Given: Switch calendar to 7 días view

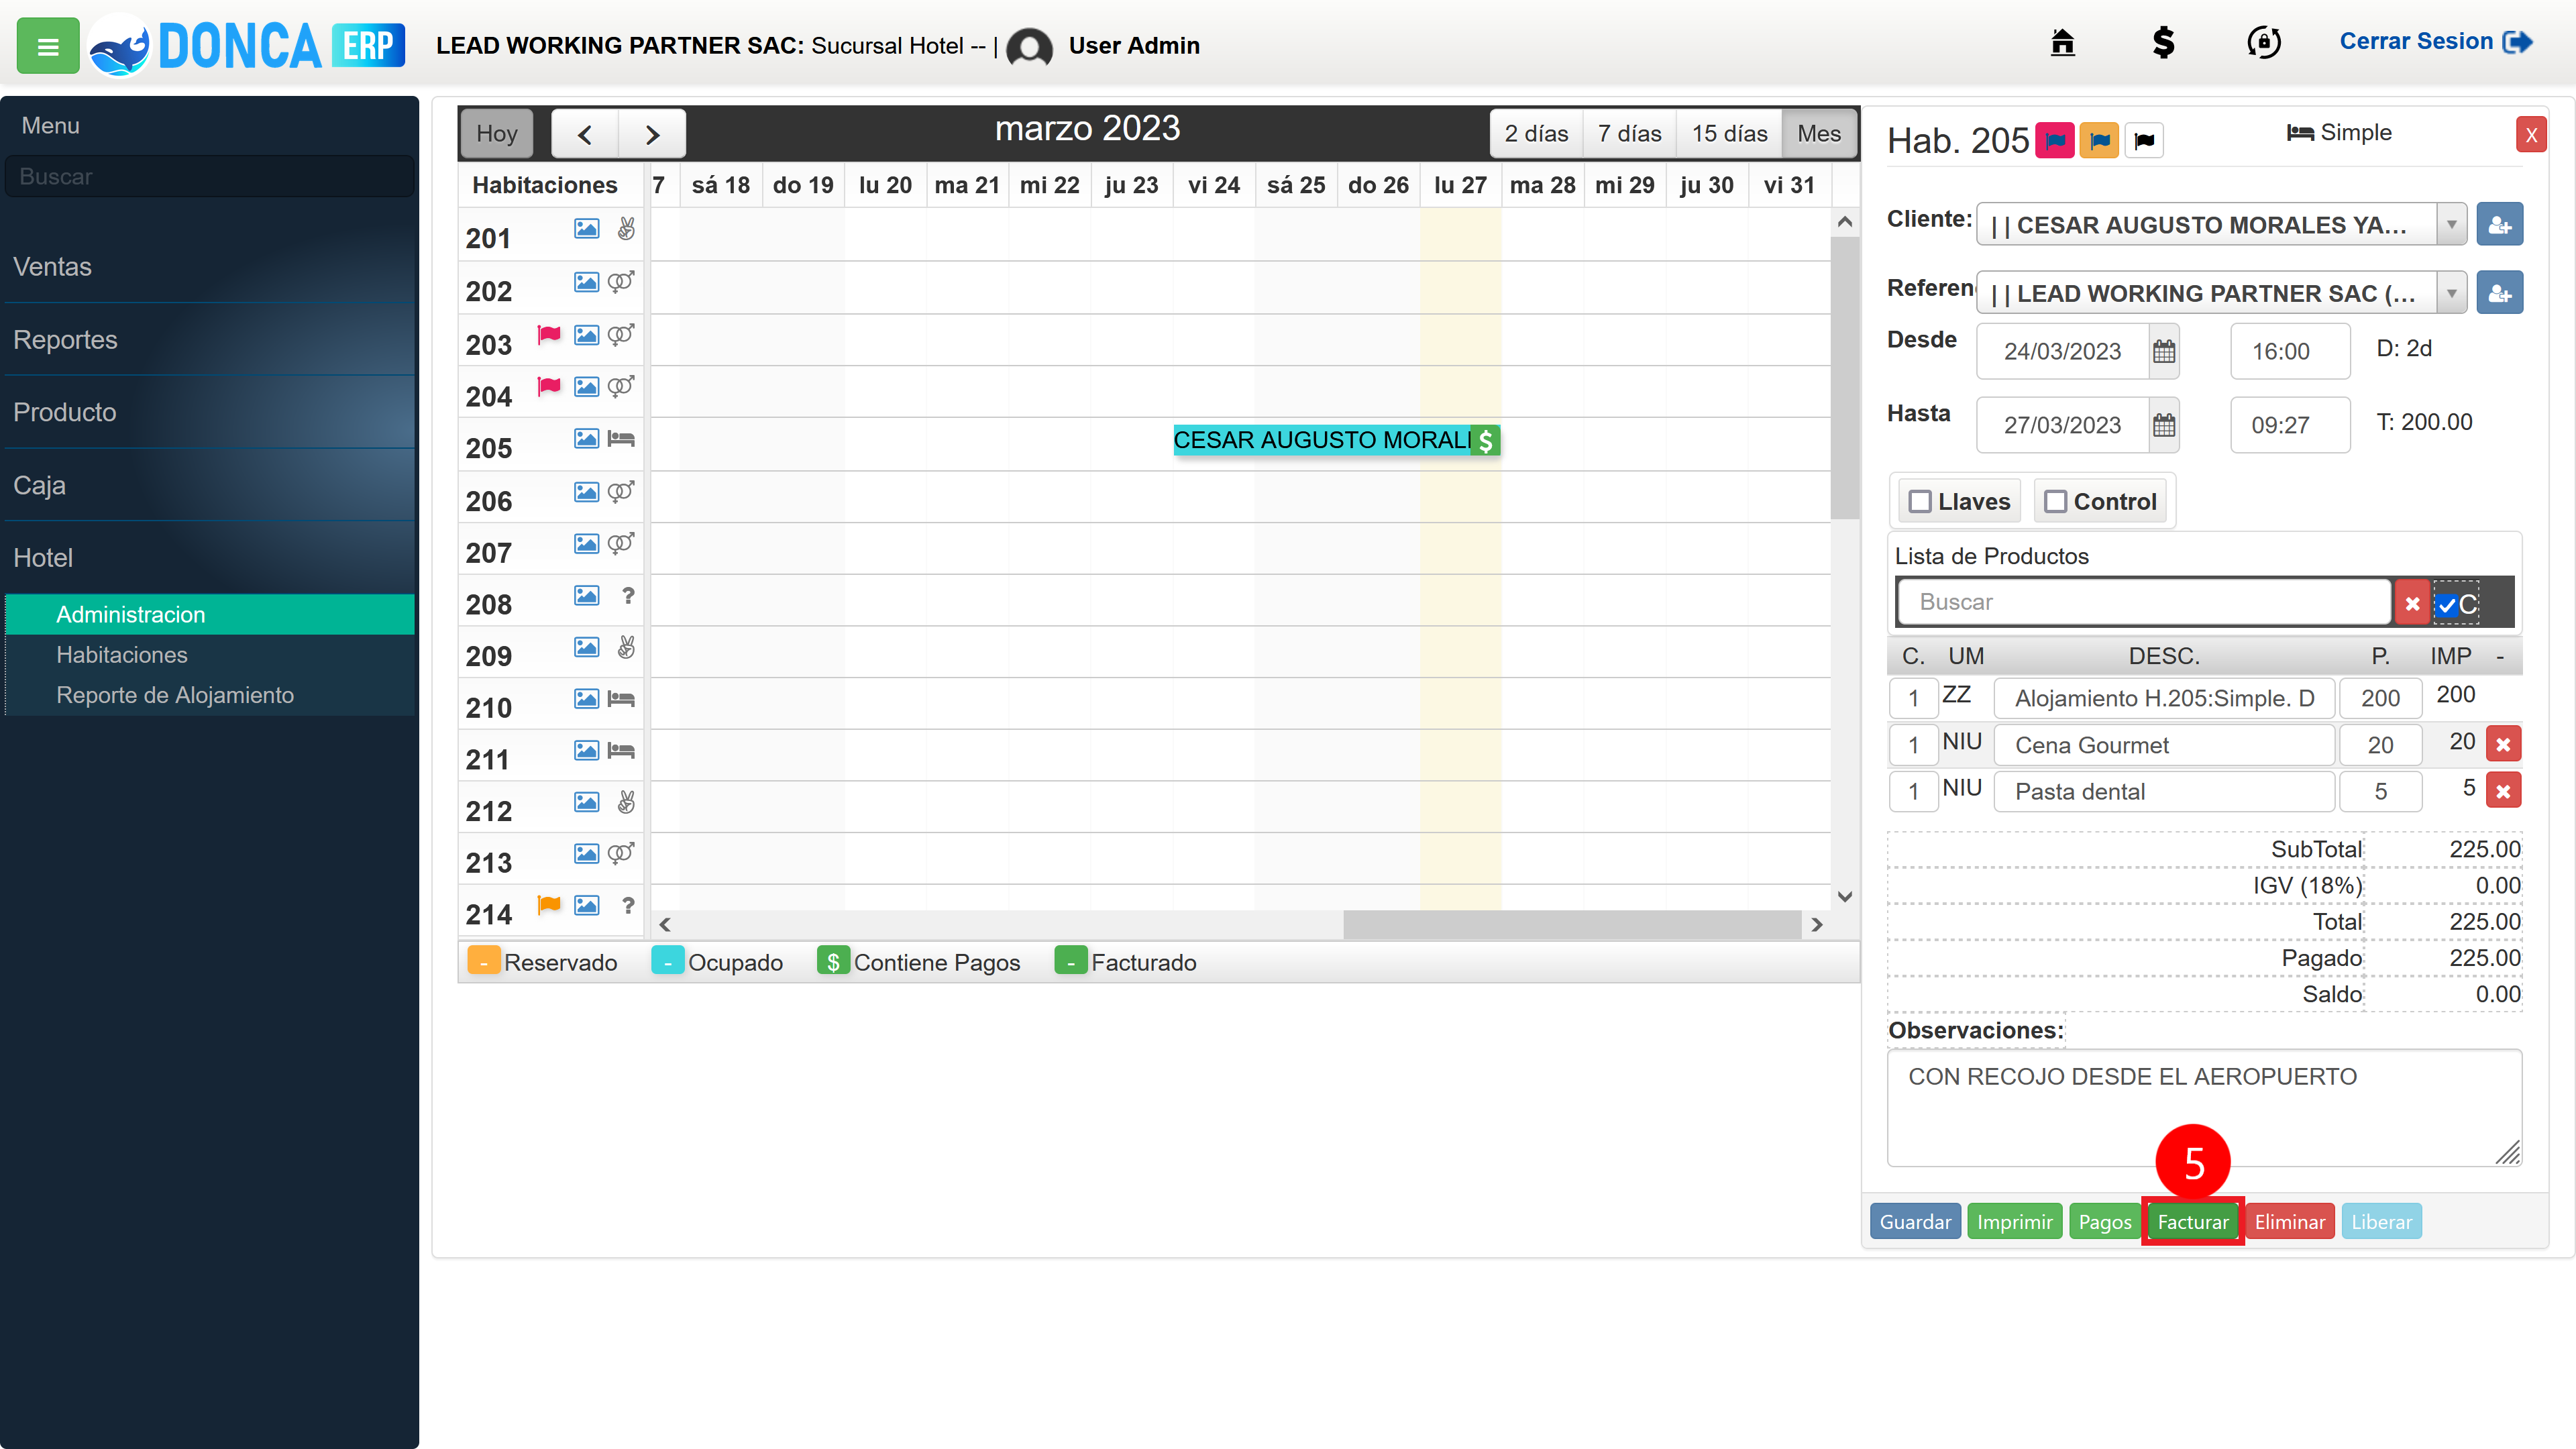Looking at the screenshot, I should coord(1629,134).
